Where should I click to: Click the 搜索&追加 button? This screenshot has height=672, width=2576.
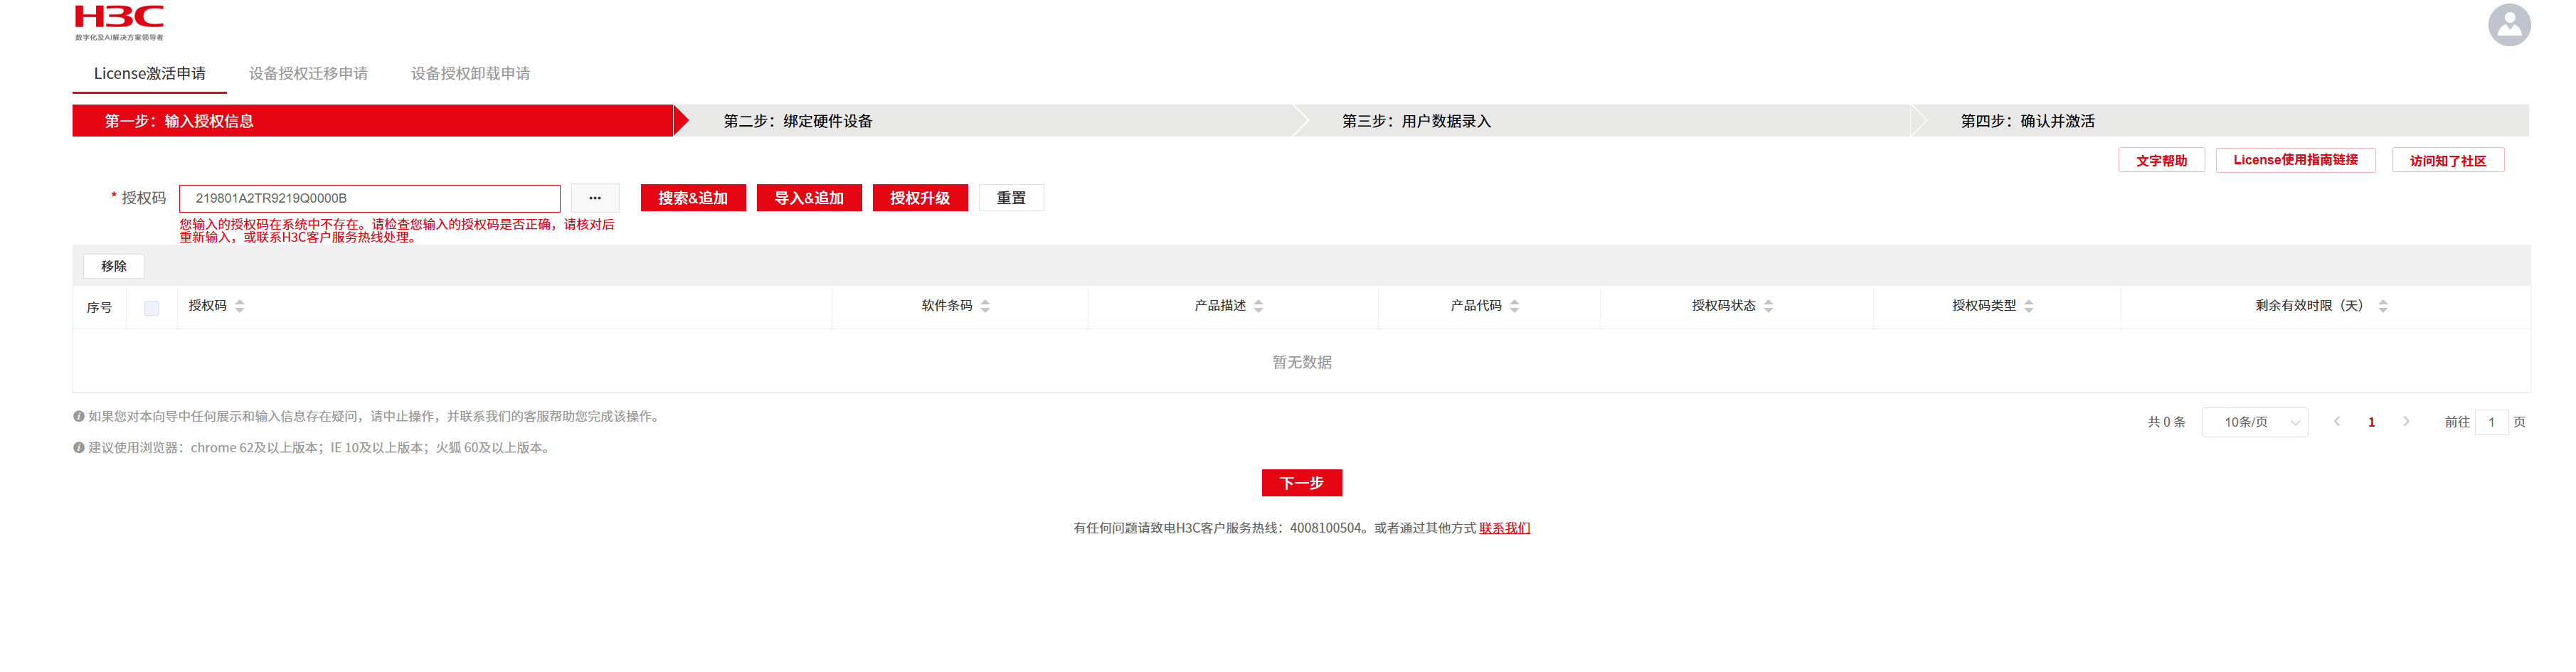(692, 198)
